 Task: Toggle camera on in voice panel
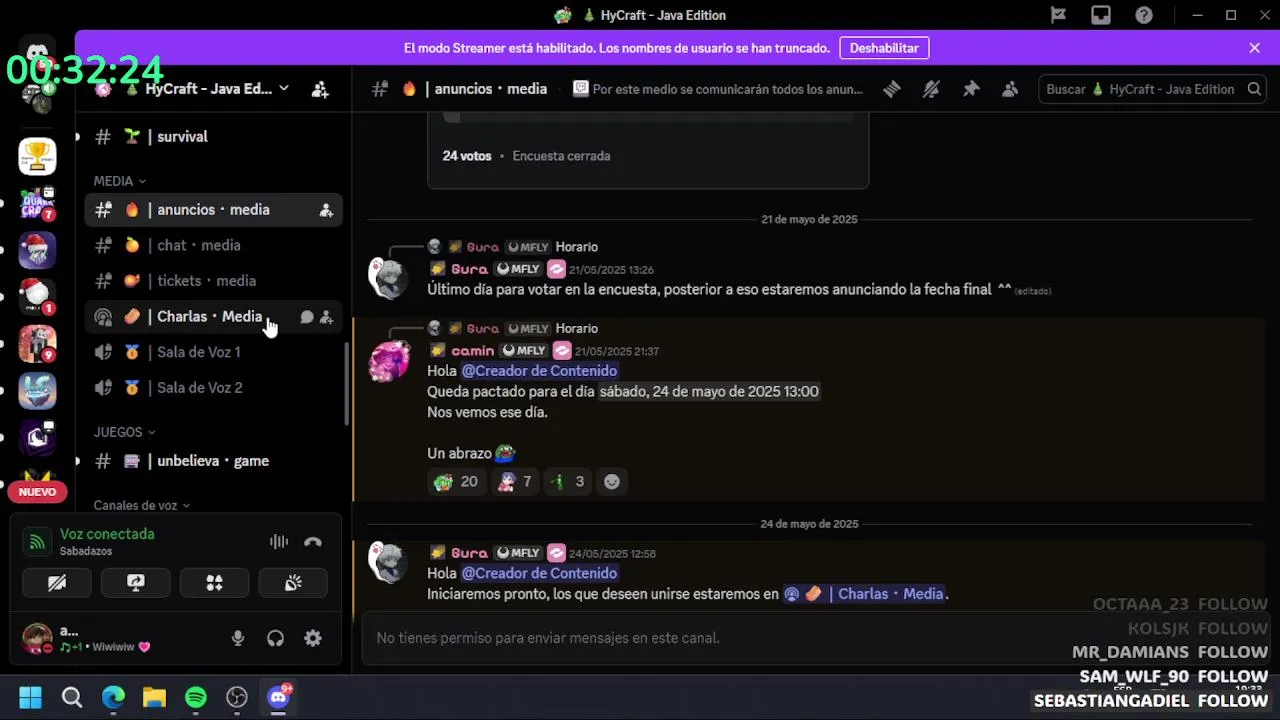click(x=57, y=583)
